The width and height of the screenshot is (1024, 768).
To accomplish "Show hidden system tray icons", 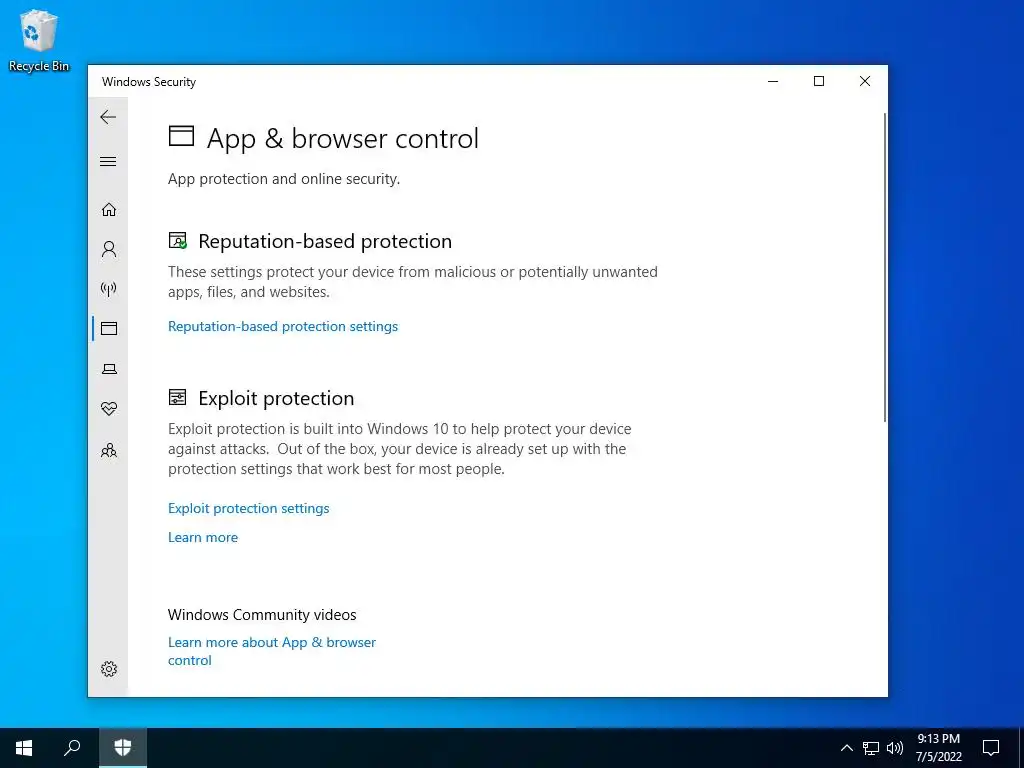I will point(846,748).
